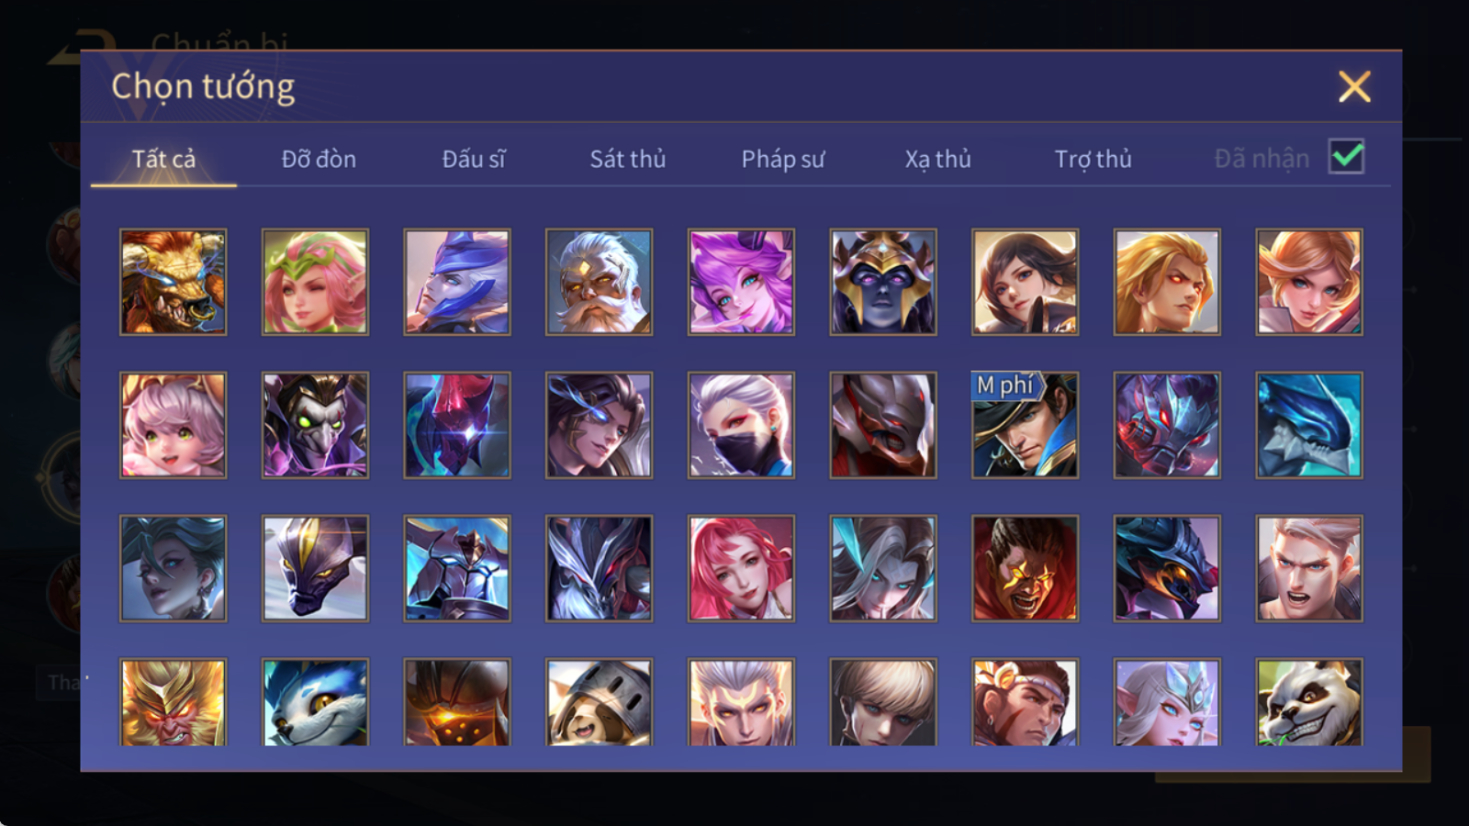
Task: Pick the pink-haired girl with green crown
Action: 315,282
